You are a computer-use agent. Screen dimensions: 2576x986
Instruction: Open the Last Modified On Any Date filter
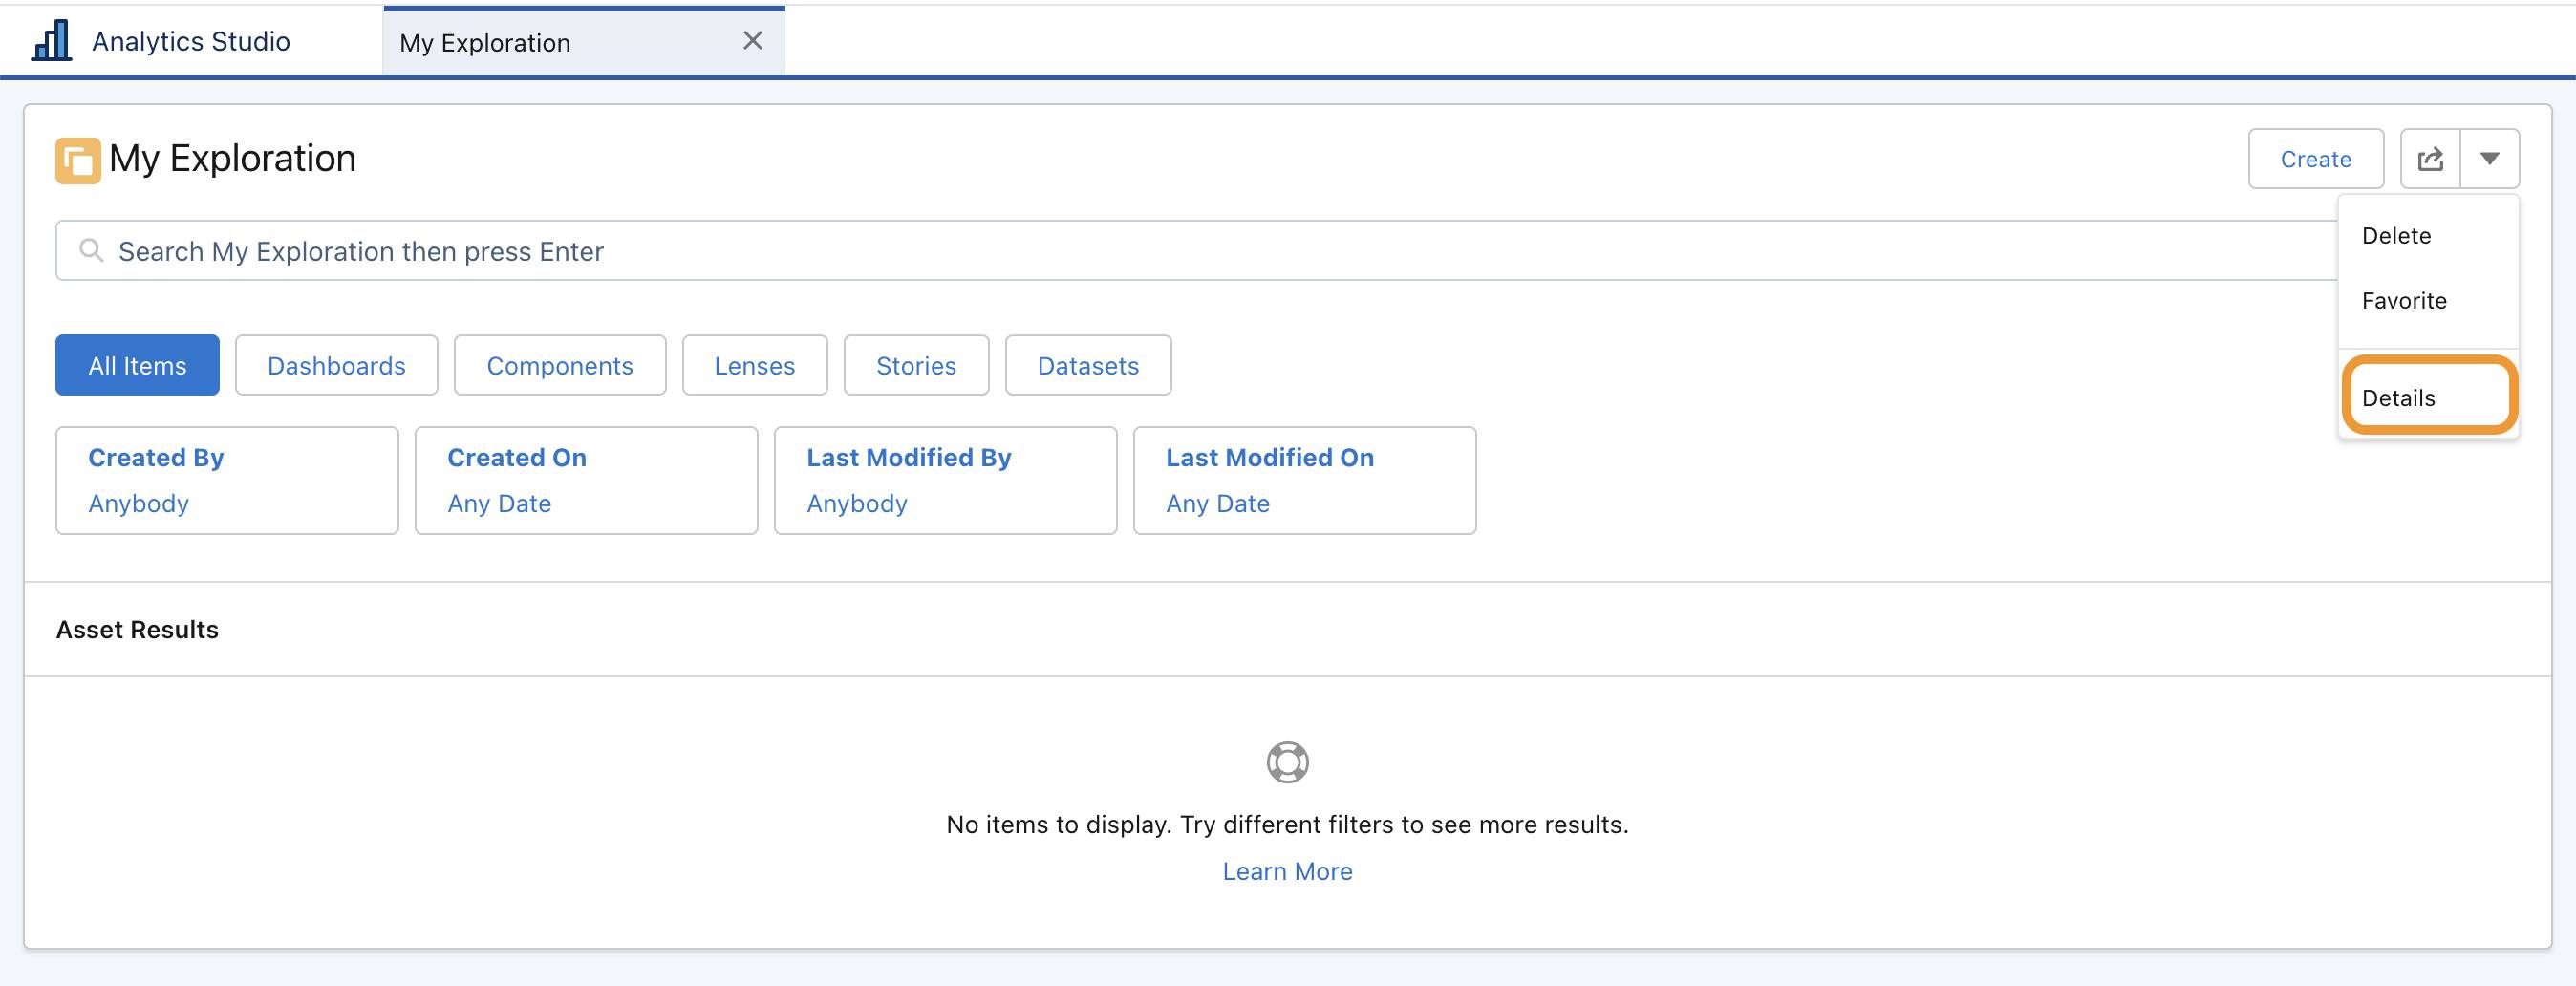pos(1303,480)
